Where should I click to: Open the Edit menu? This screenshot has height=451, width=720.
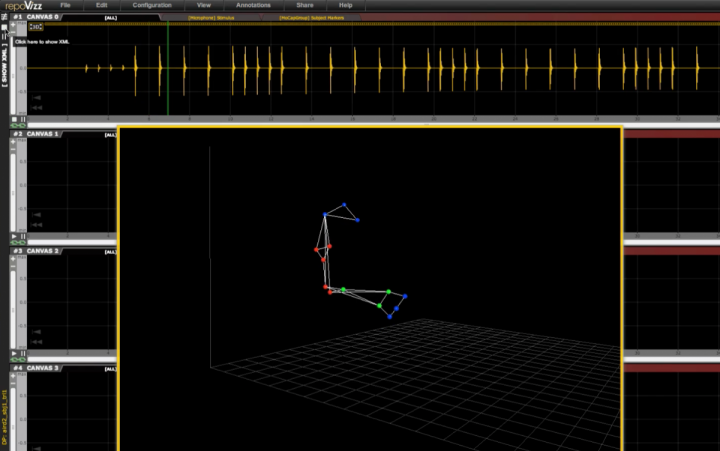101,6
